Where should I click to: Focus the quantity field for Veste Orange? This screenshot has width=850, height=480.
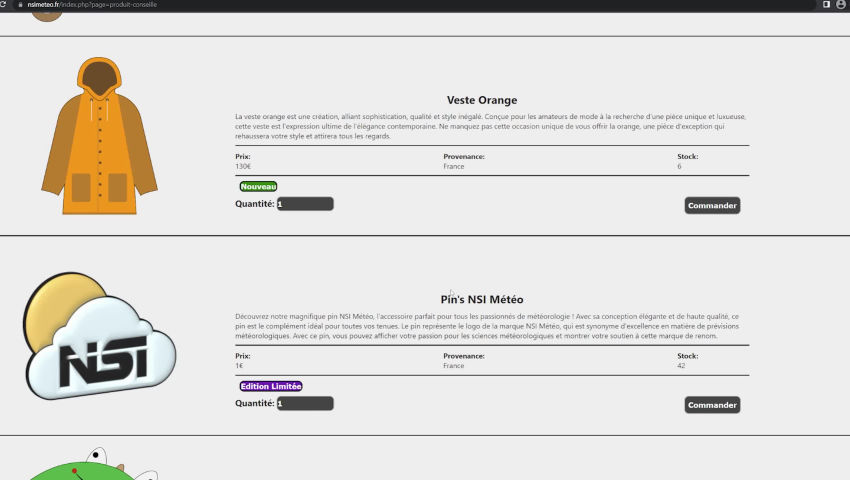pos(305,204)
